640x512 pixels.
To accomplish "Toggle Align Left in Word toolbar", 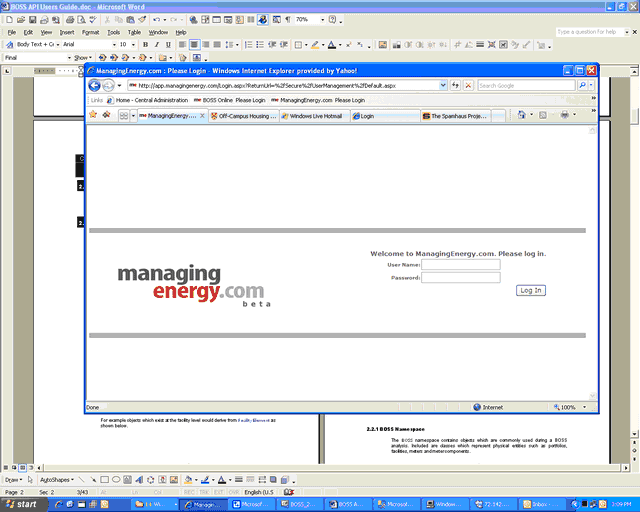I will pos(182,45).
